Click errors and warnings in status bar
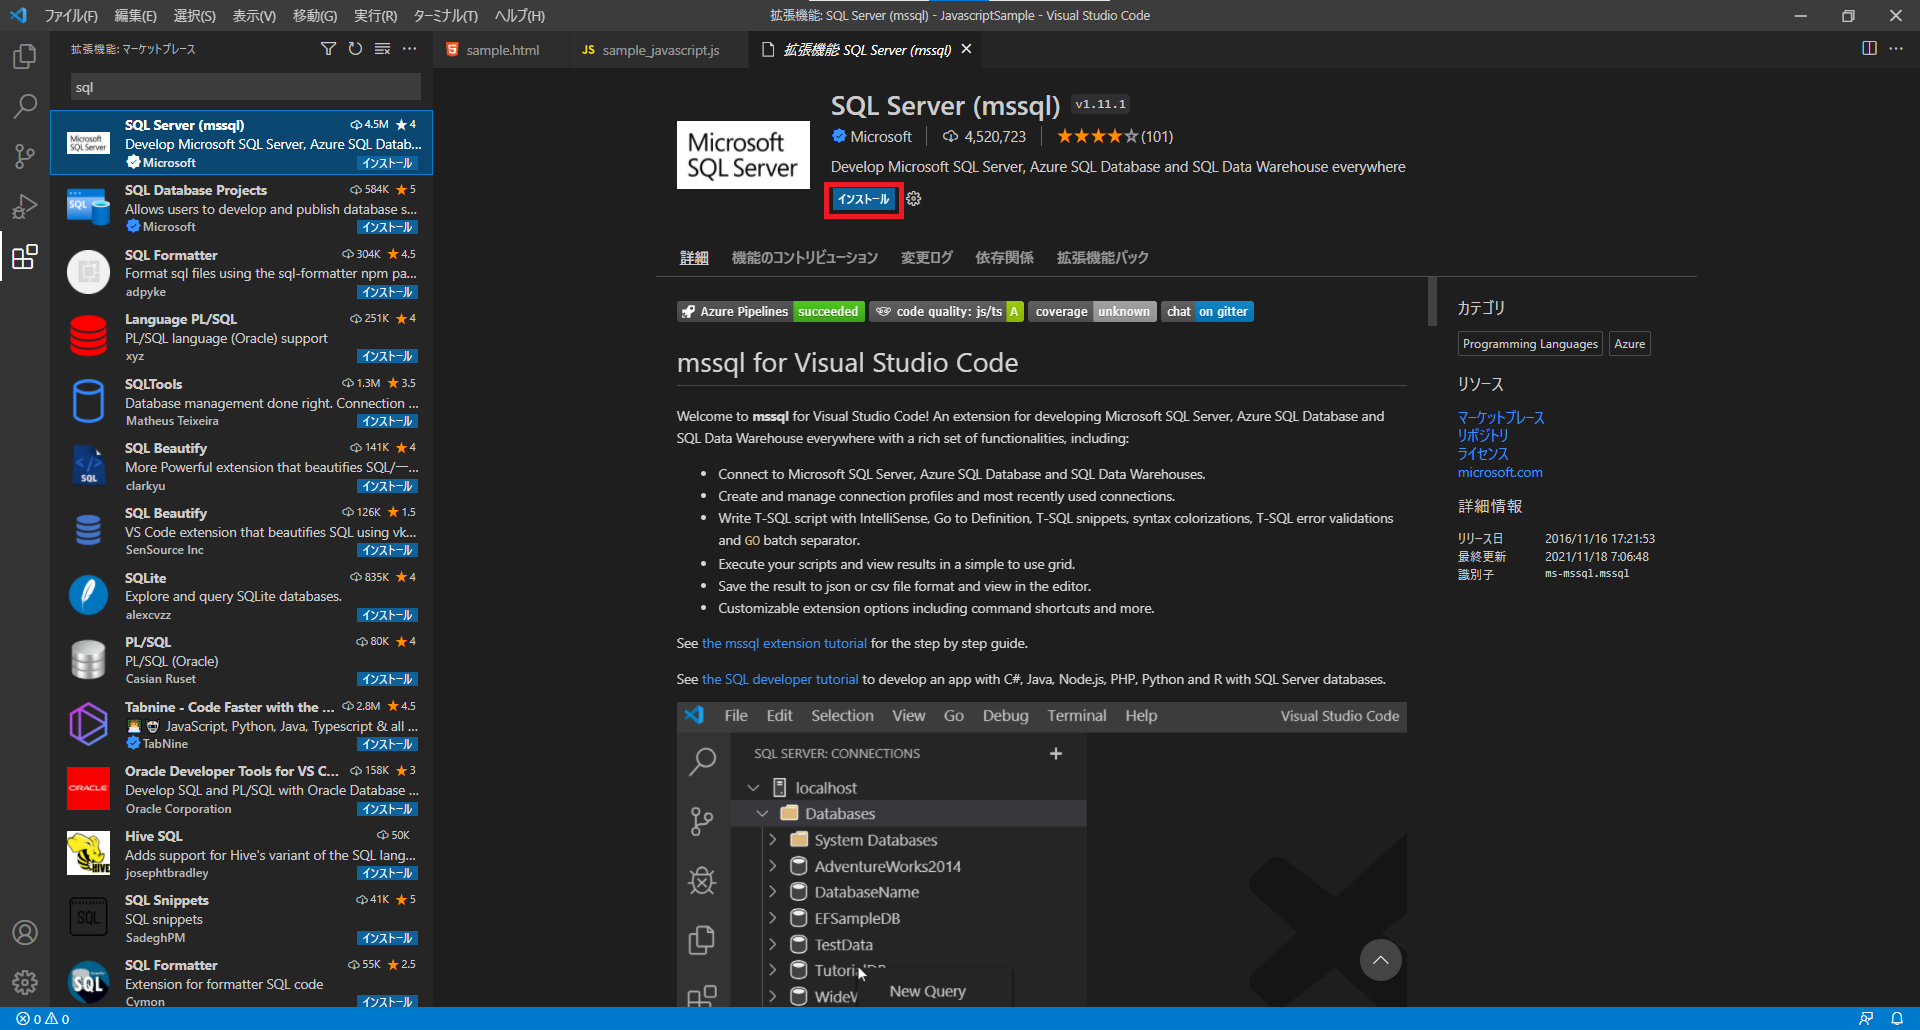Viewport: 1920px width, 1030px height. click(x=43, y=1019)
